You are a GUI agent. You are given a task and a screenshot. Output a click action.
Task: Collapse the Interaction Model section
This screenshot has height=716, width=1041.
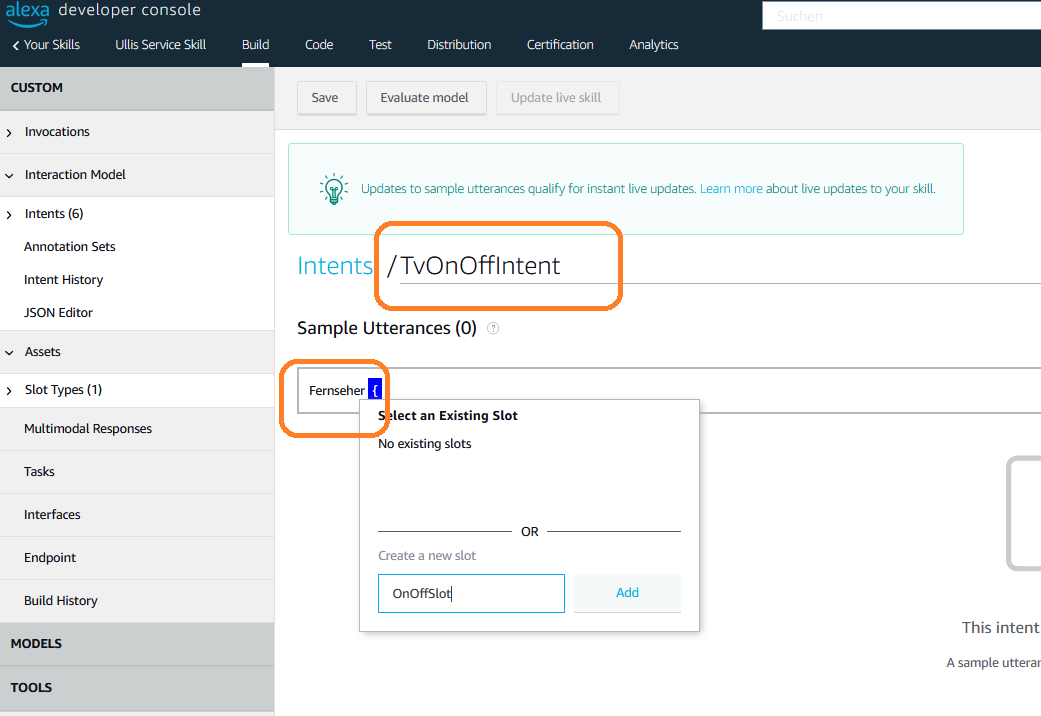9,175
